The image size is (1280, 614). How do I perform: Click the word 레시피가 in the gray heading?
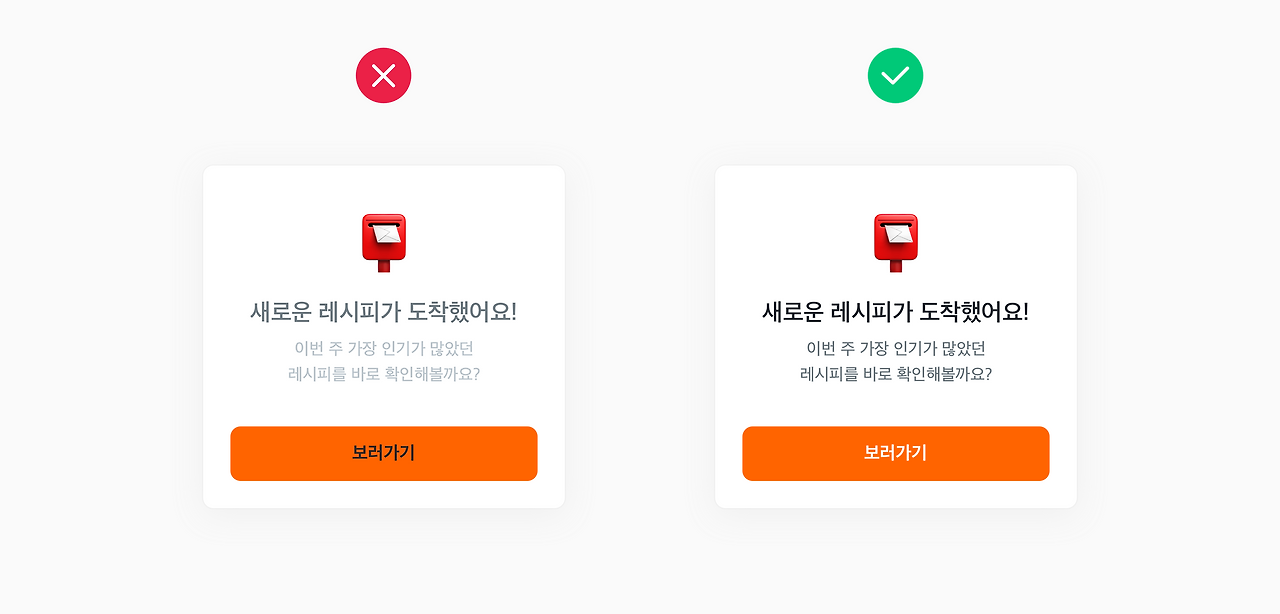[x=360, y=312]
